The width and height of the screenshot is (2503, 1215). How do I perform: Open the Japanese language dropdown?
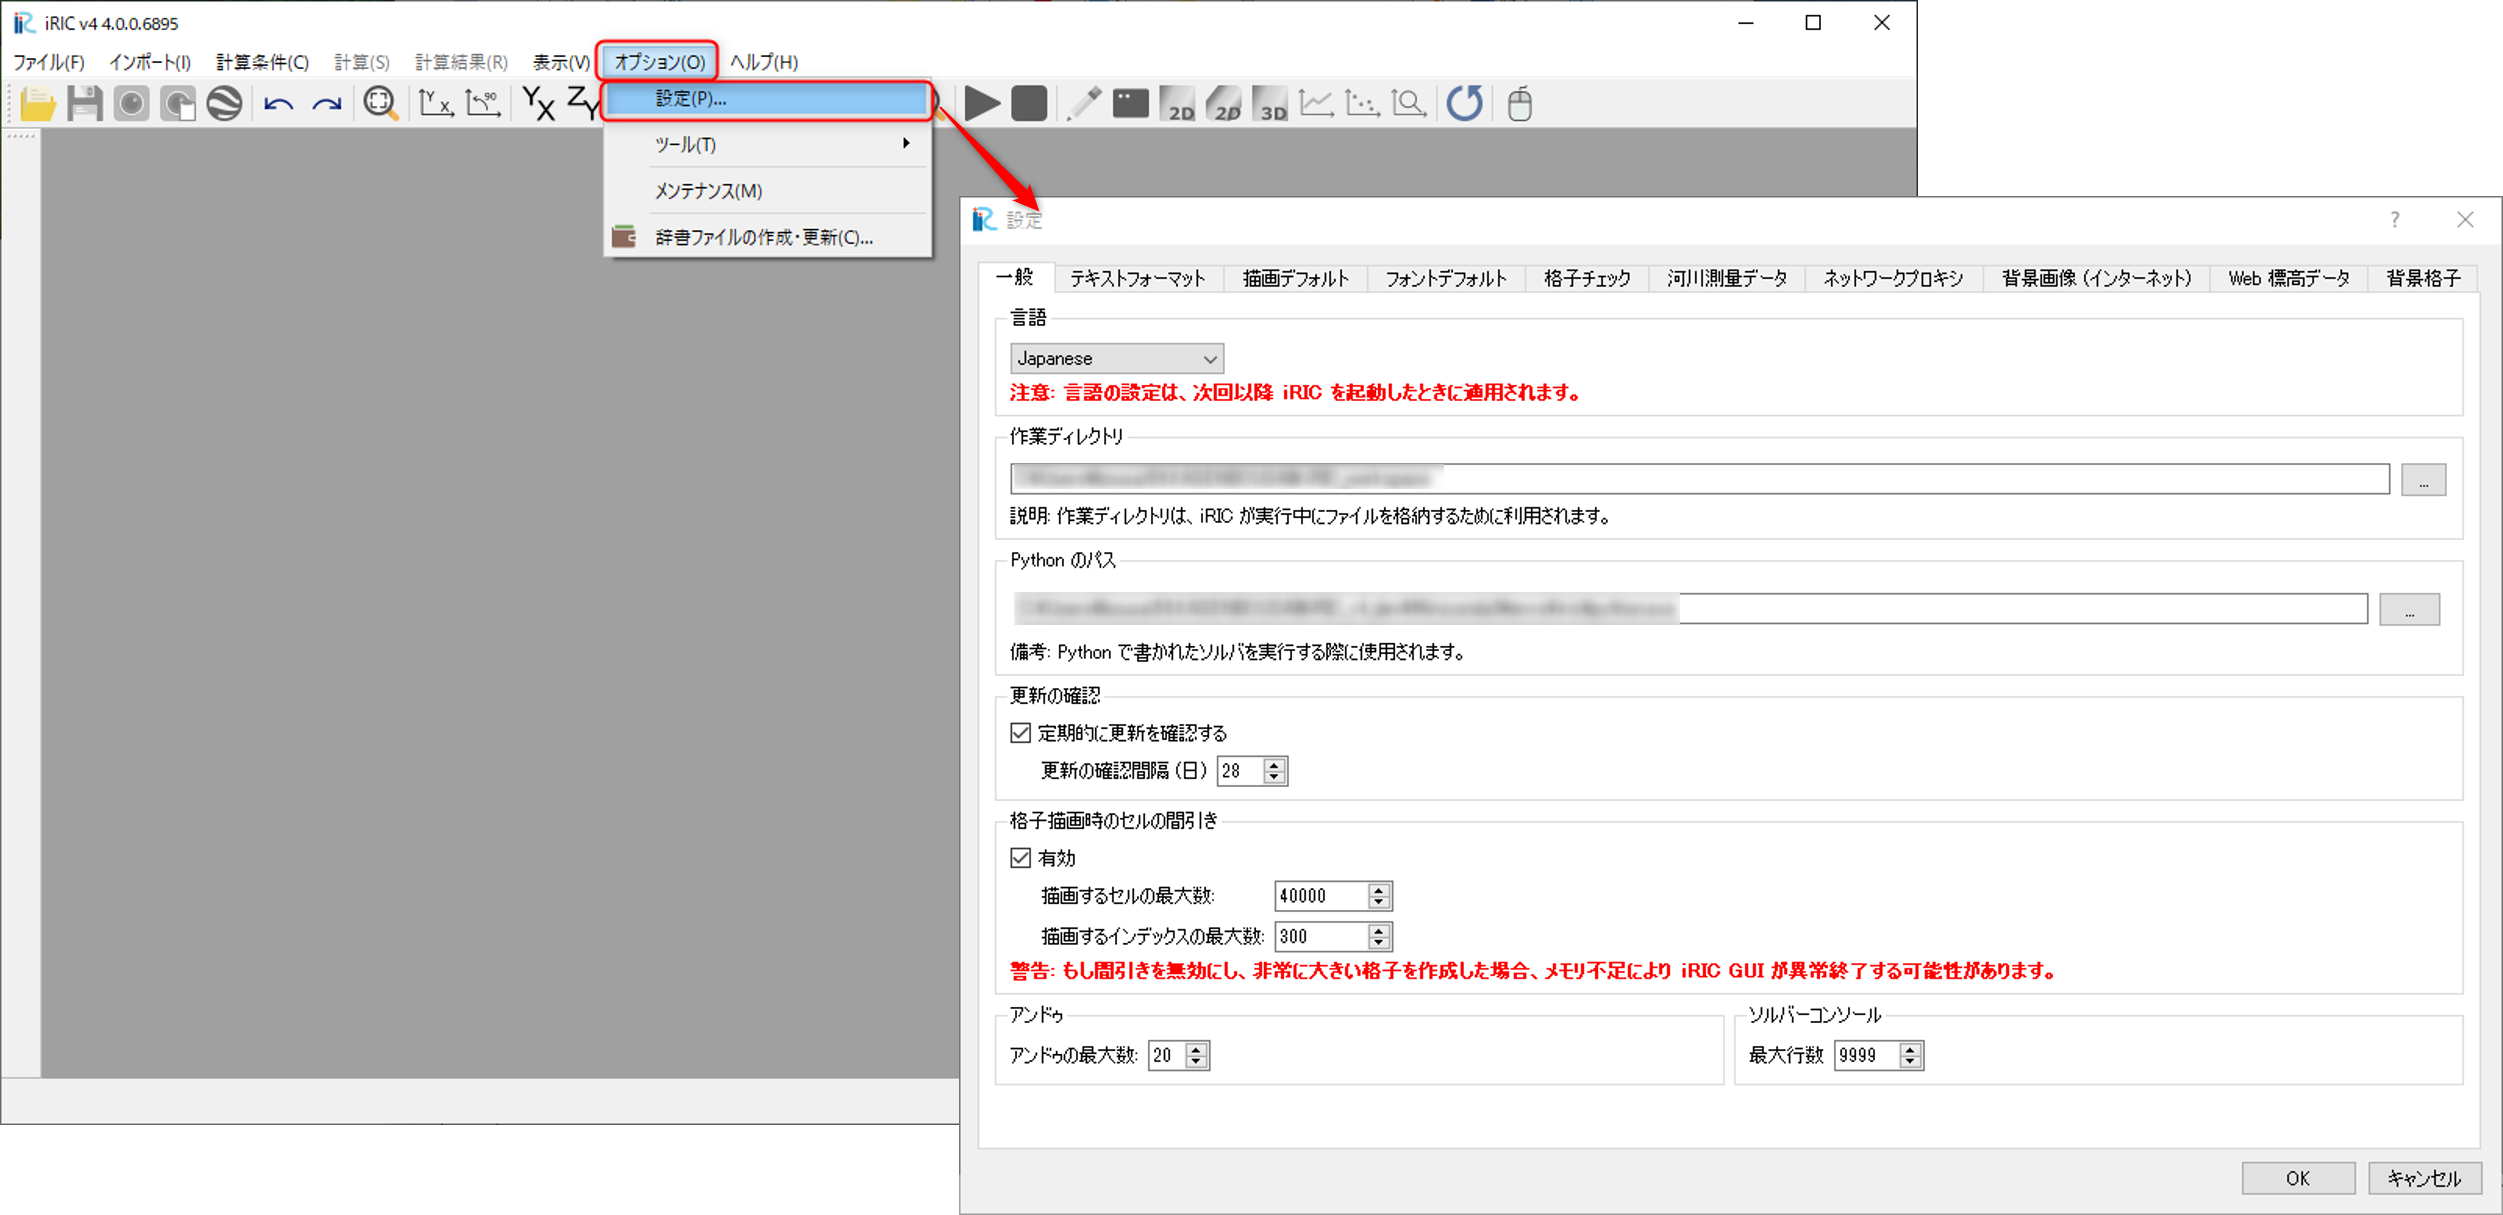pyautogui.click(x=1206, y=358)
